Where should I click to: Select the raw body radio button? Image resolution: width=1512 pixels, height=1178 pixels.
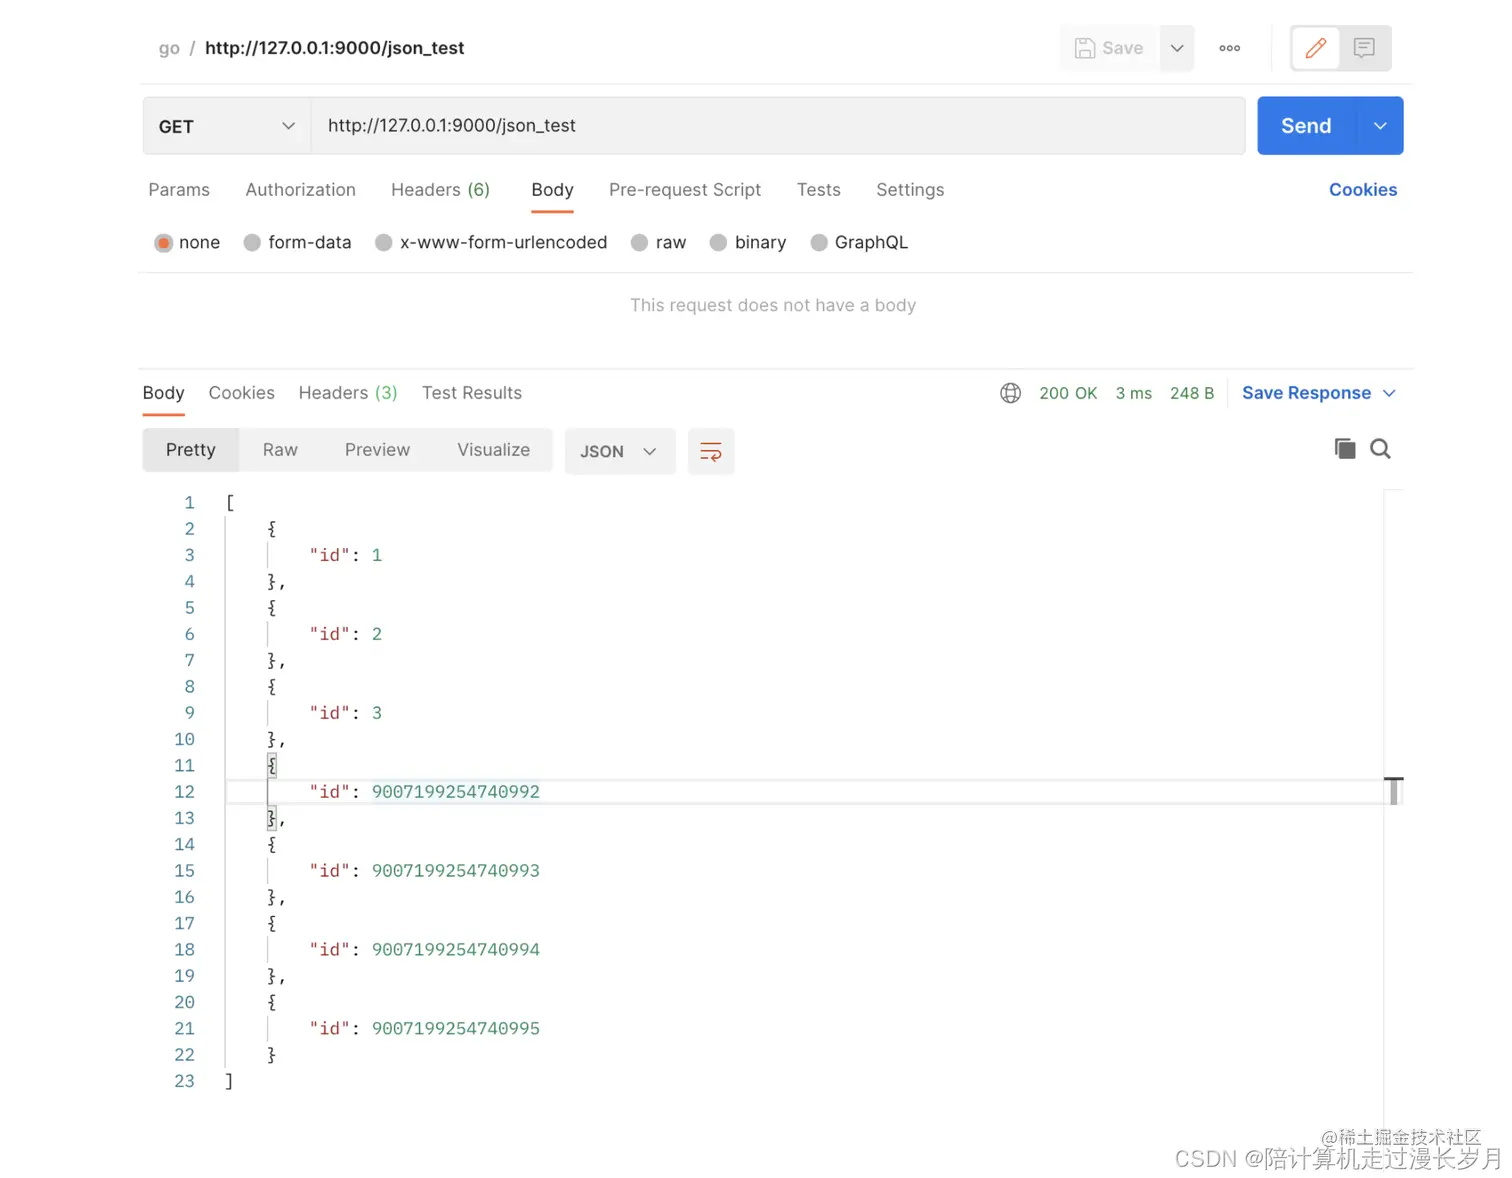click(640, 243)
